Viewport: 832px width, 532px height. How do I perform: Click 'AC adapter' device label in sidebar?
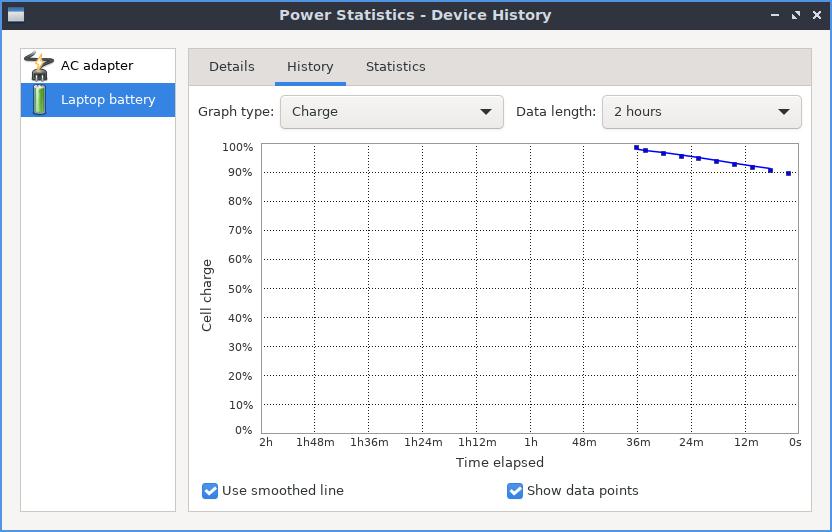pos(97,65)
